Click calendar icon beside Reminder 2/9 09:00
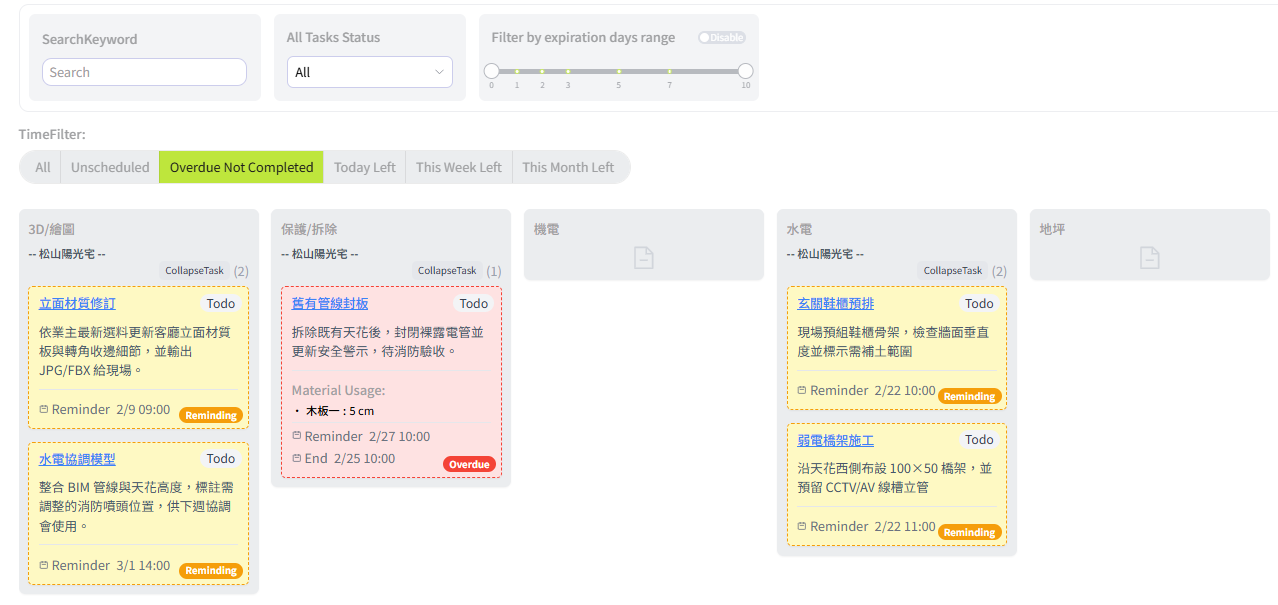This screenshot has width=1278, height=605. (43, 410)
